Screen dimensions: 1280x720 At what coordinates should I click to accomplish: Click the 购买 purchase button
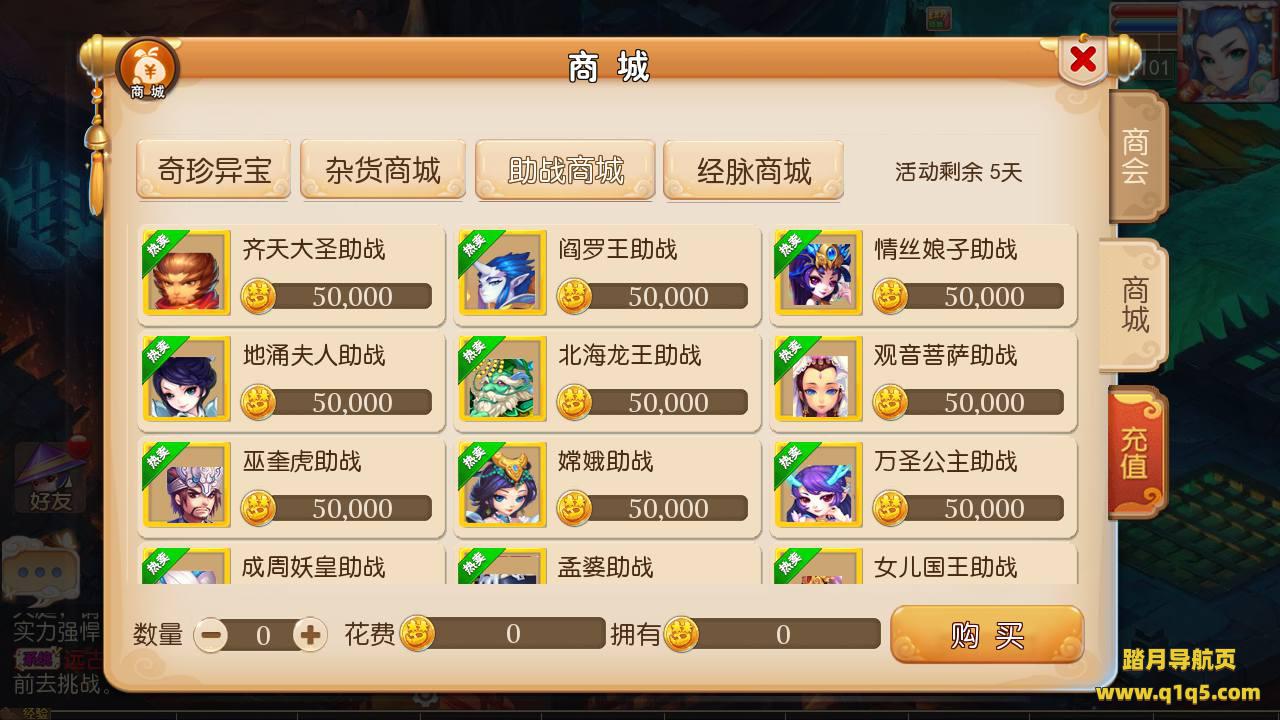[x=987, y=634]
